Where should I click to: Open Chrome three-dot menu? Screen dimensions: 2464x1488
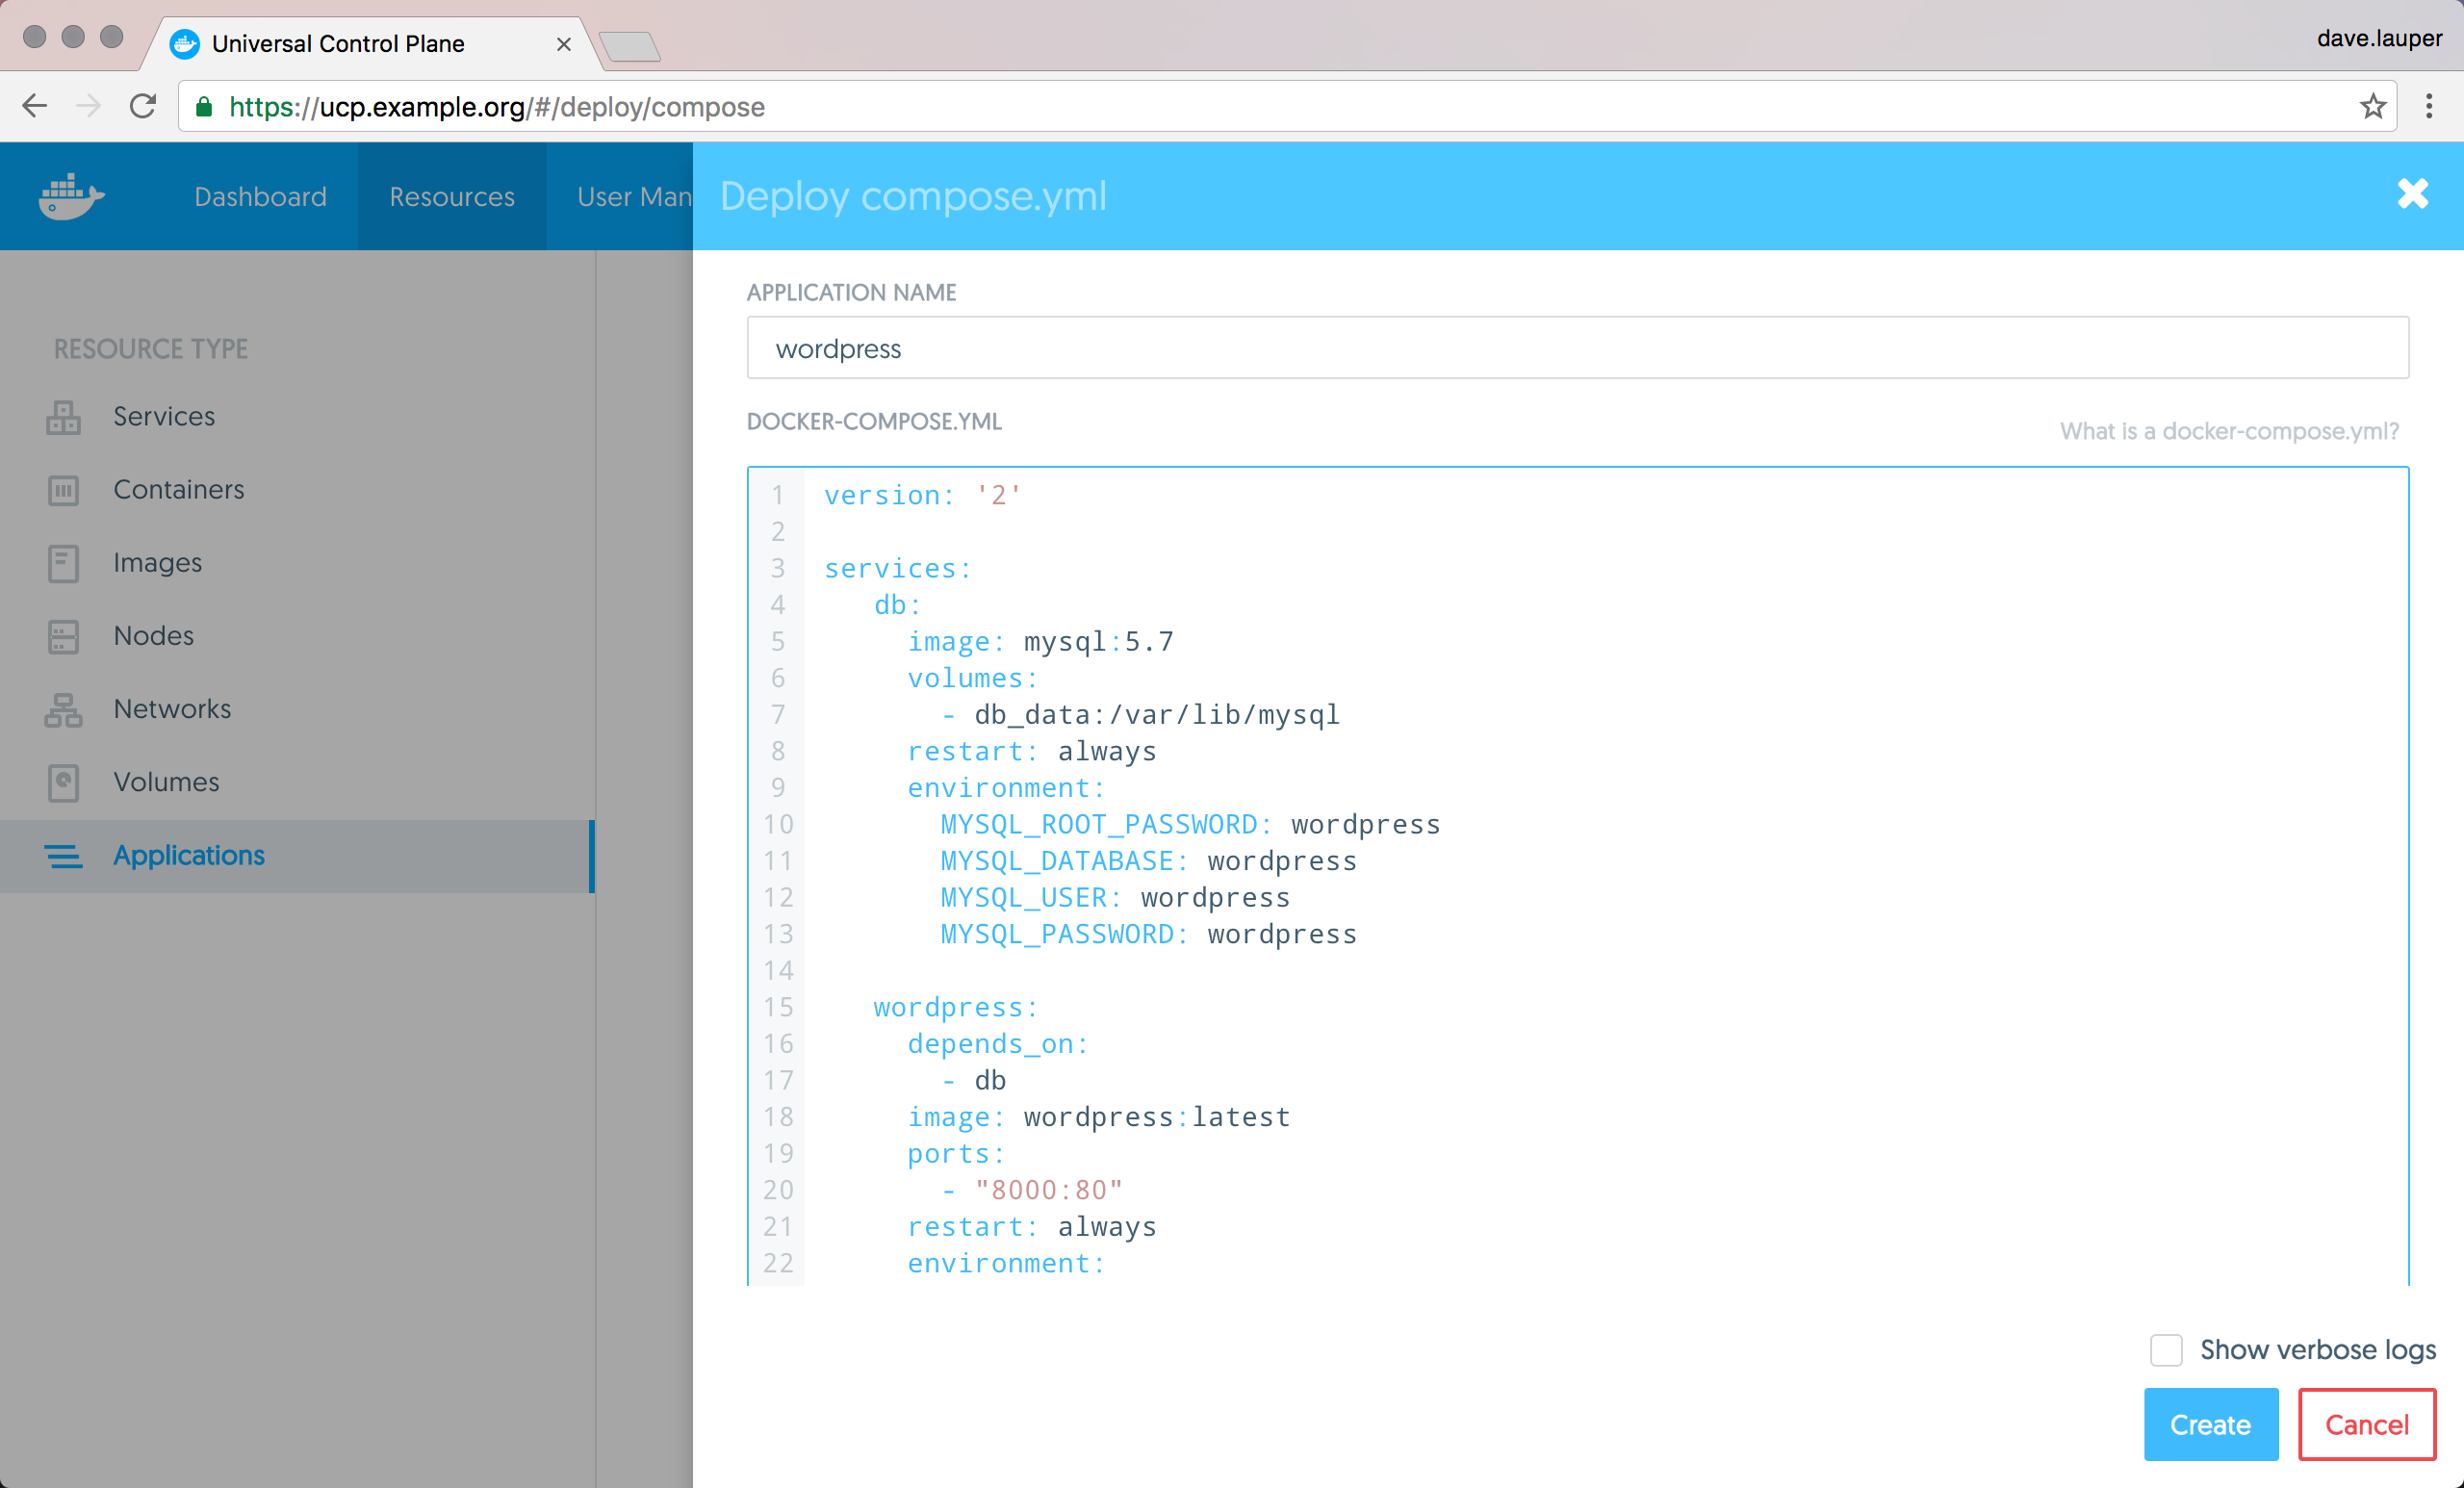pyautogui.click(x=2428, y=106)
